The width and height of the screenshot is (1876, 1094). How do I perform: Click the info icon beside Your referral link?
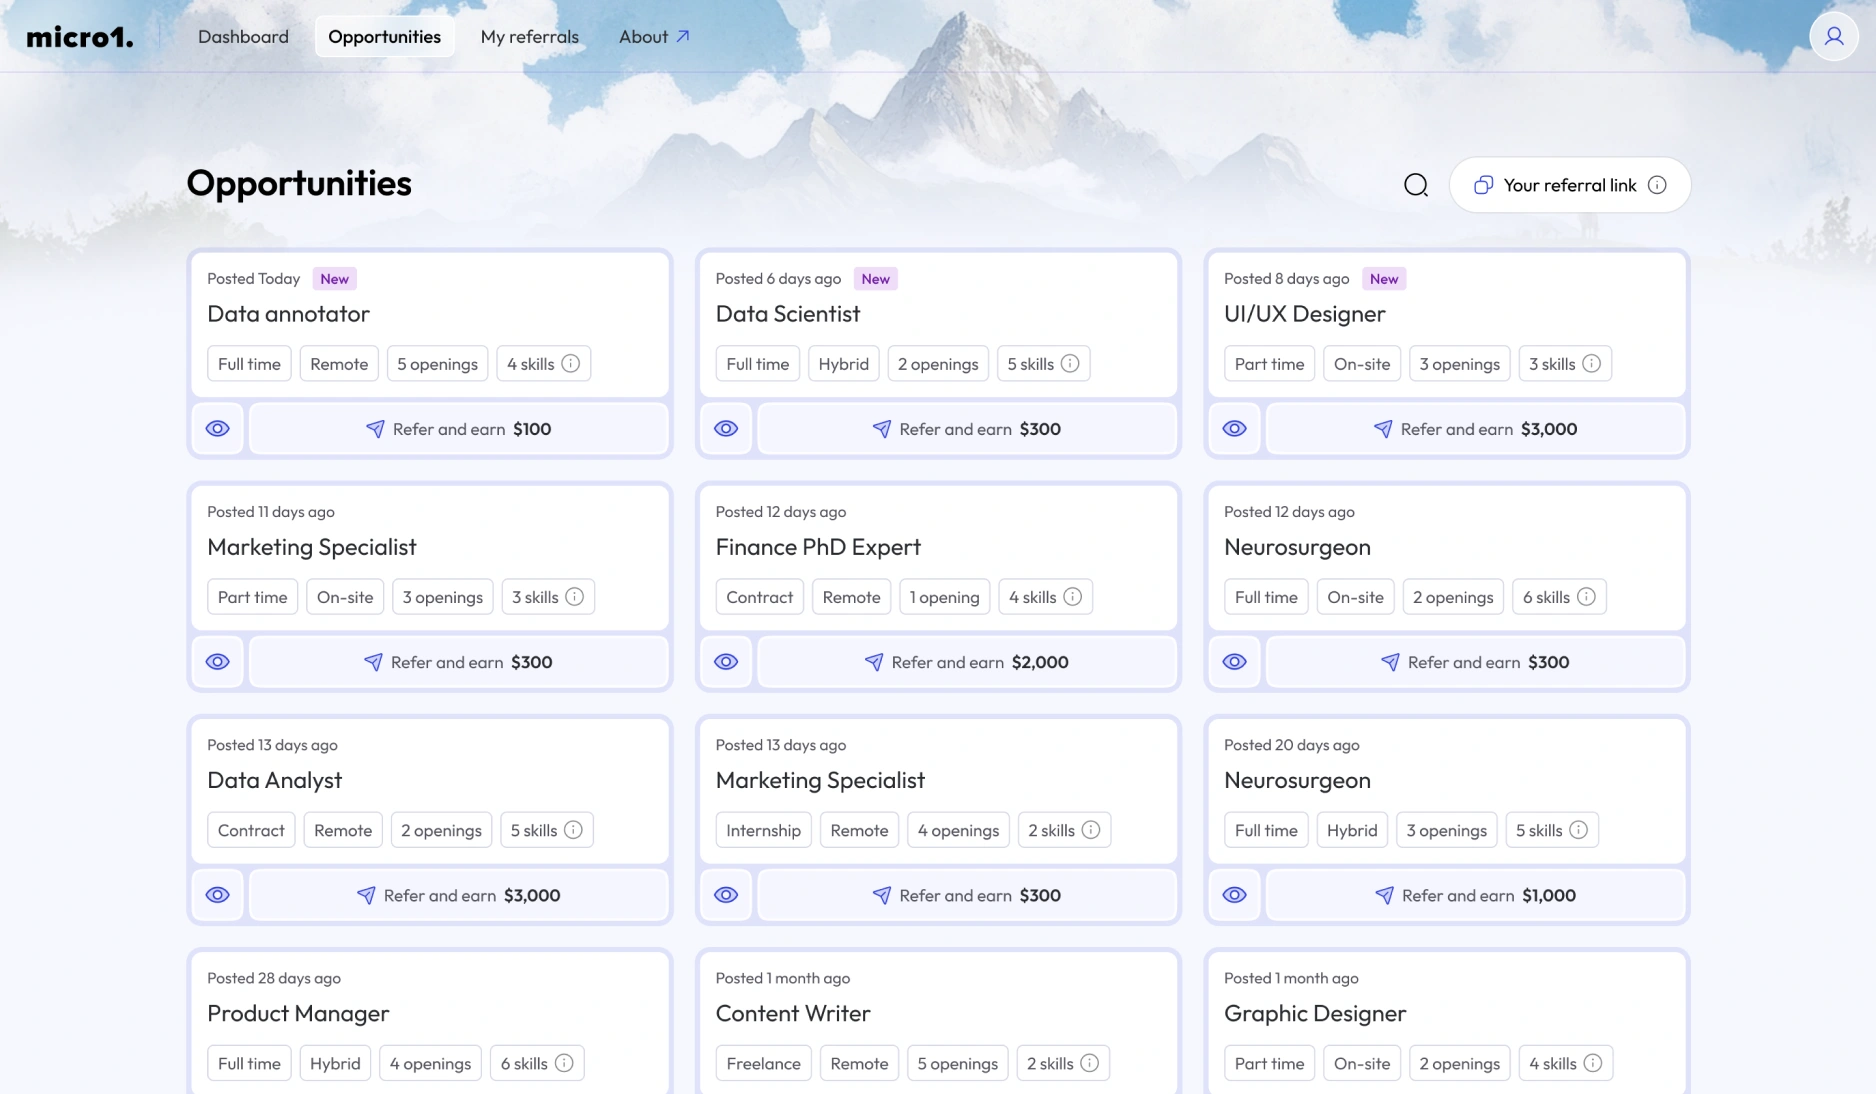[1658, 185]
